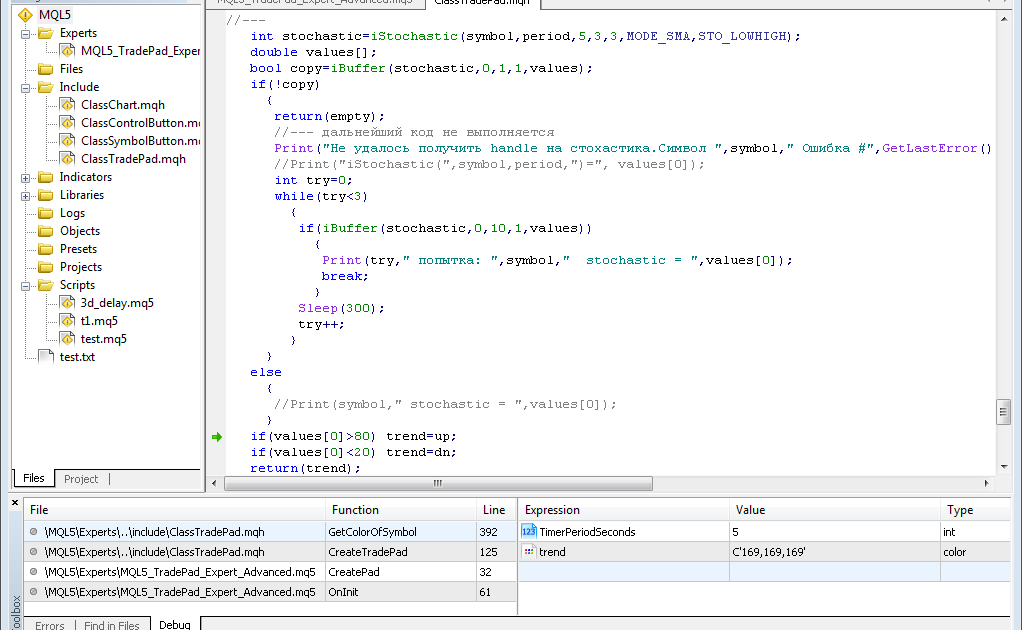Click the 'Sleep(300);' code line
This screenshot has width=1022, height=630.
(x=342, y=308)
